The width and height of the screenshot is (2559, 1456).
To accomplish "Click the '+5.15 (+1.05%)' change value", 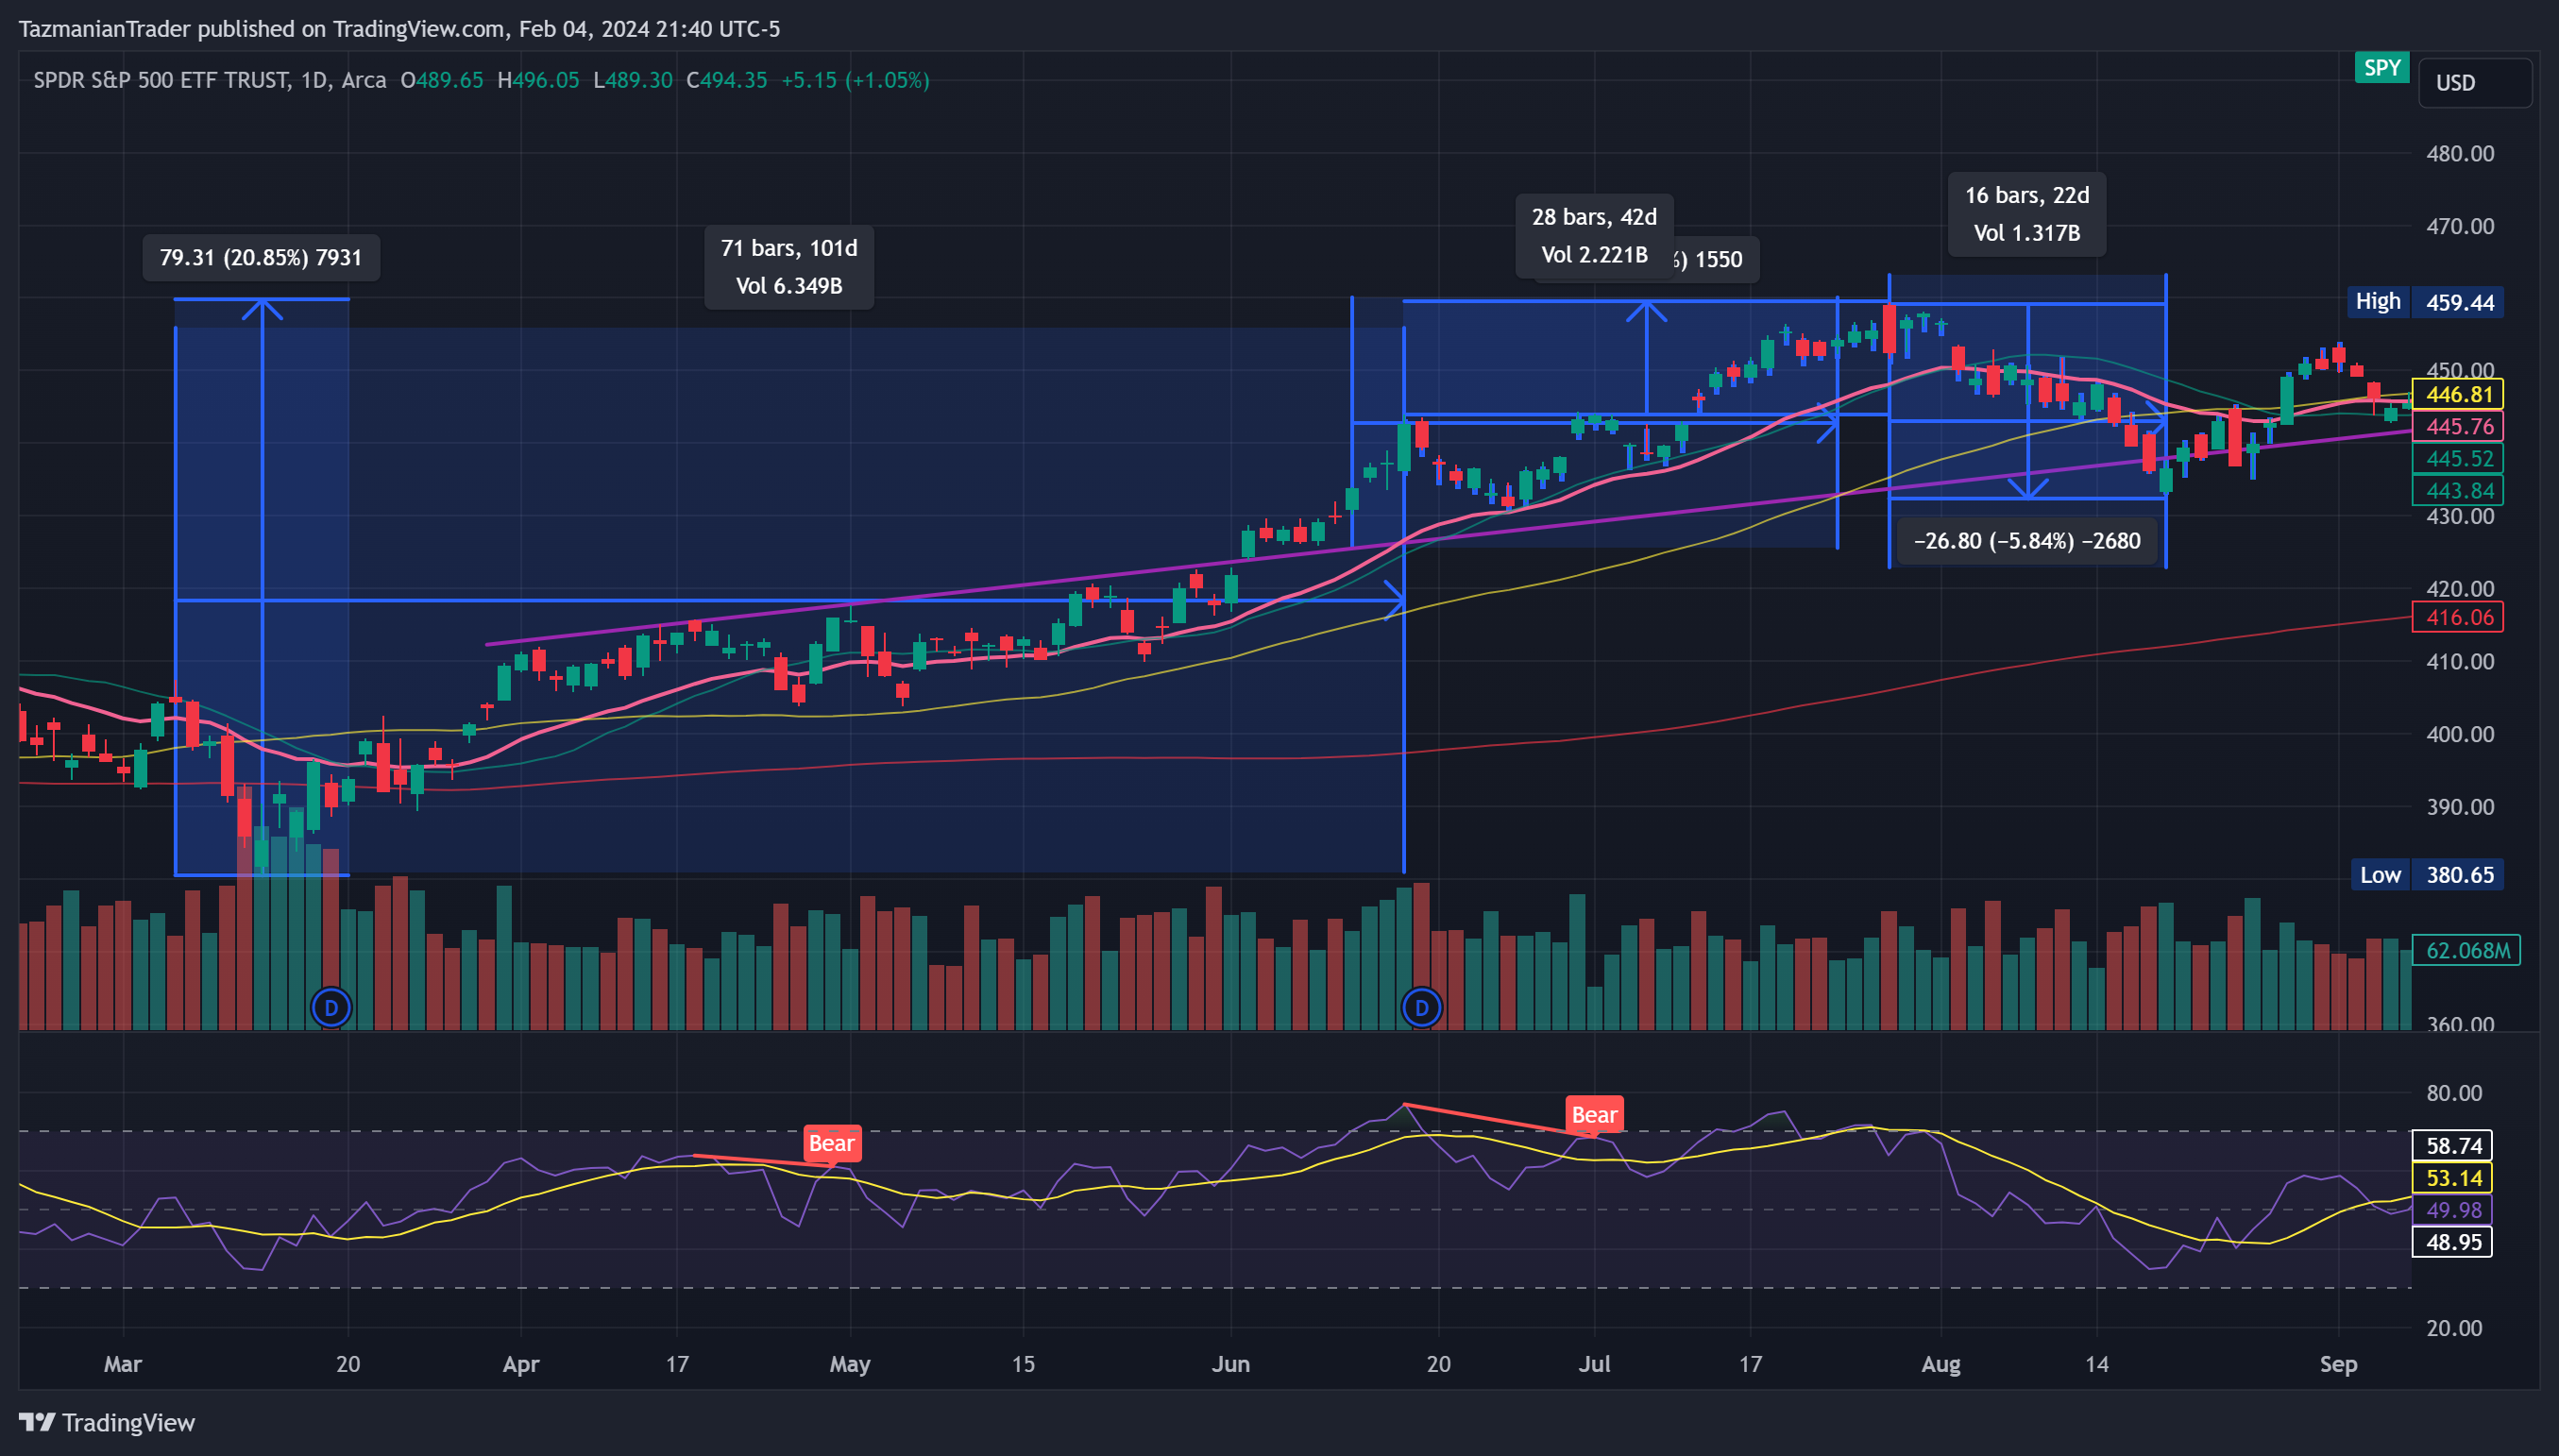I will 855,80.
